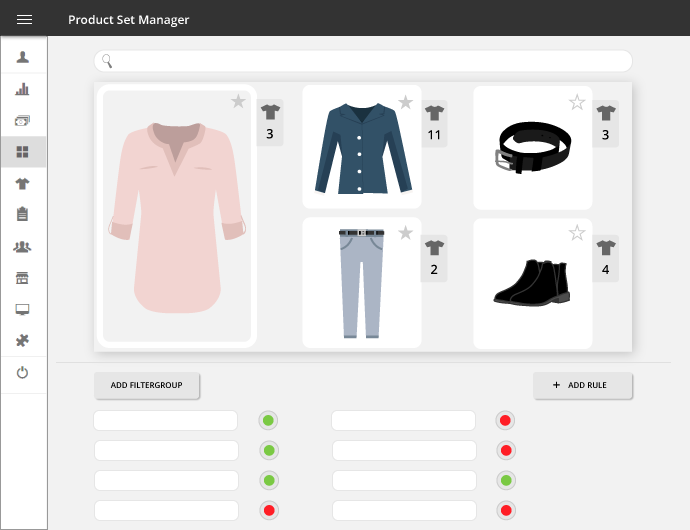
Task: Click fourth rule field in right column
Action: click(x=404, y=510)
